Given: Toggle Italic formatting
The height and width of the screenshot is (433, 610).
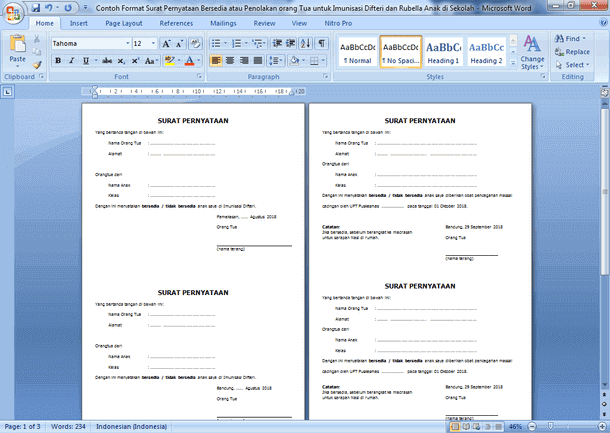Looking at the screenshot, I should 72,61.
